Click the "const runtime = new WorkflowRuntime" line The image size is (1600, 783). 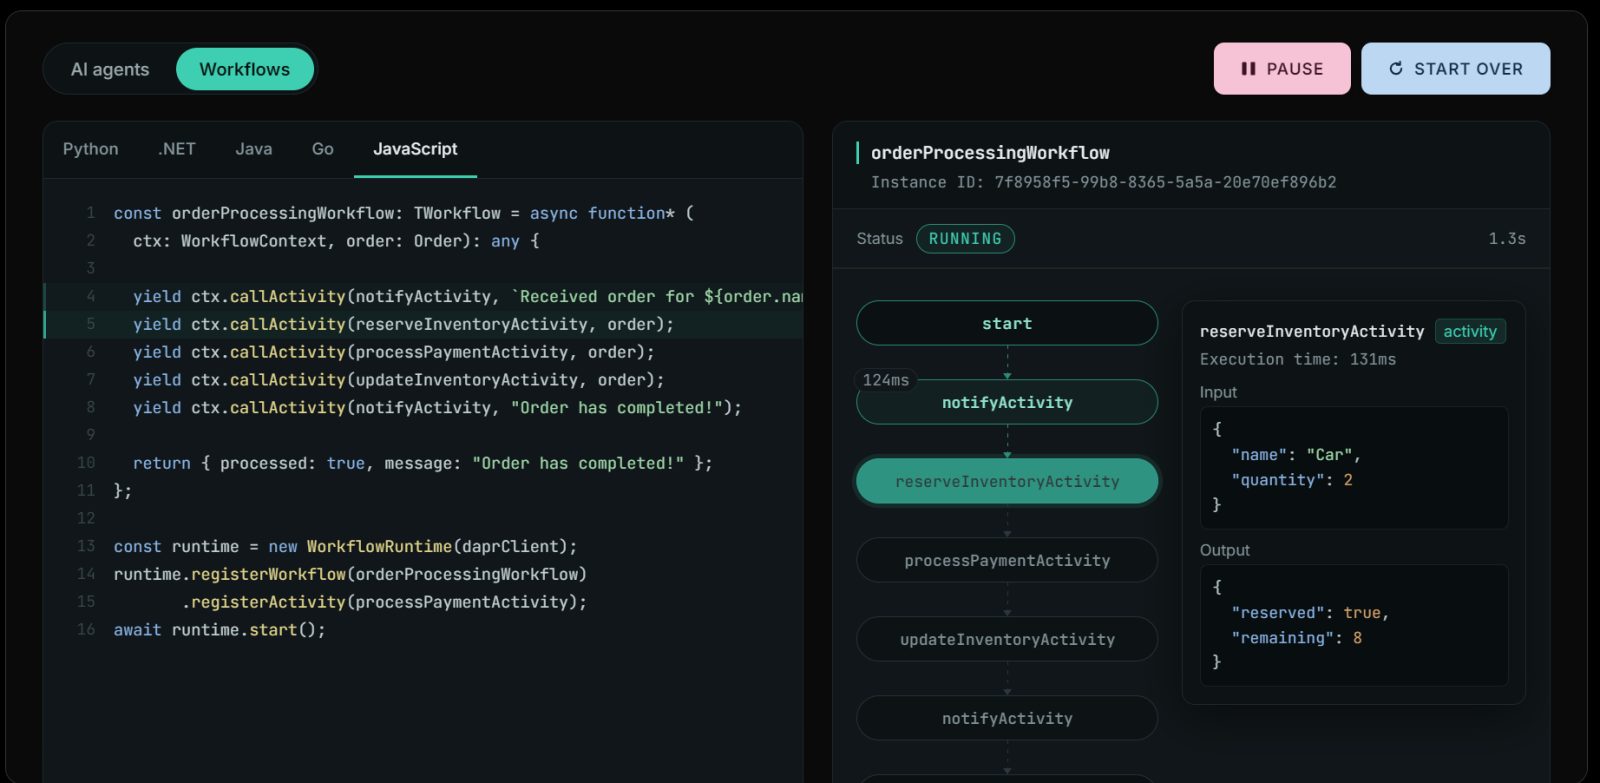(x=346, y=546)
